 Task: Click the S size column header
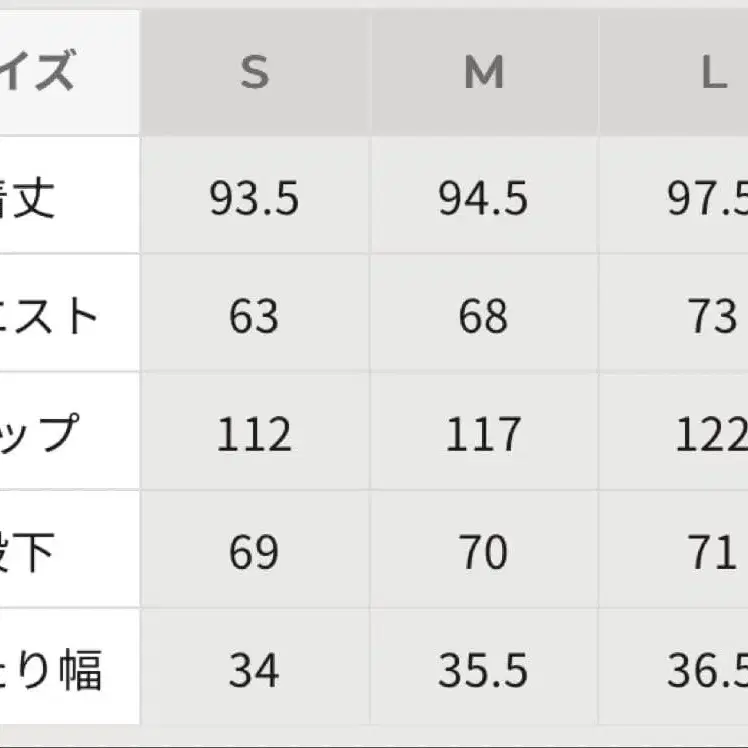click(254, 75)
